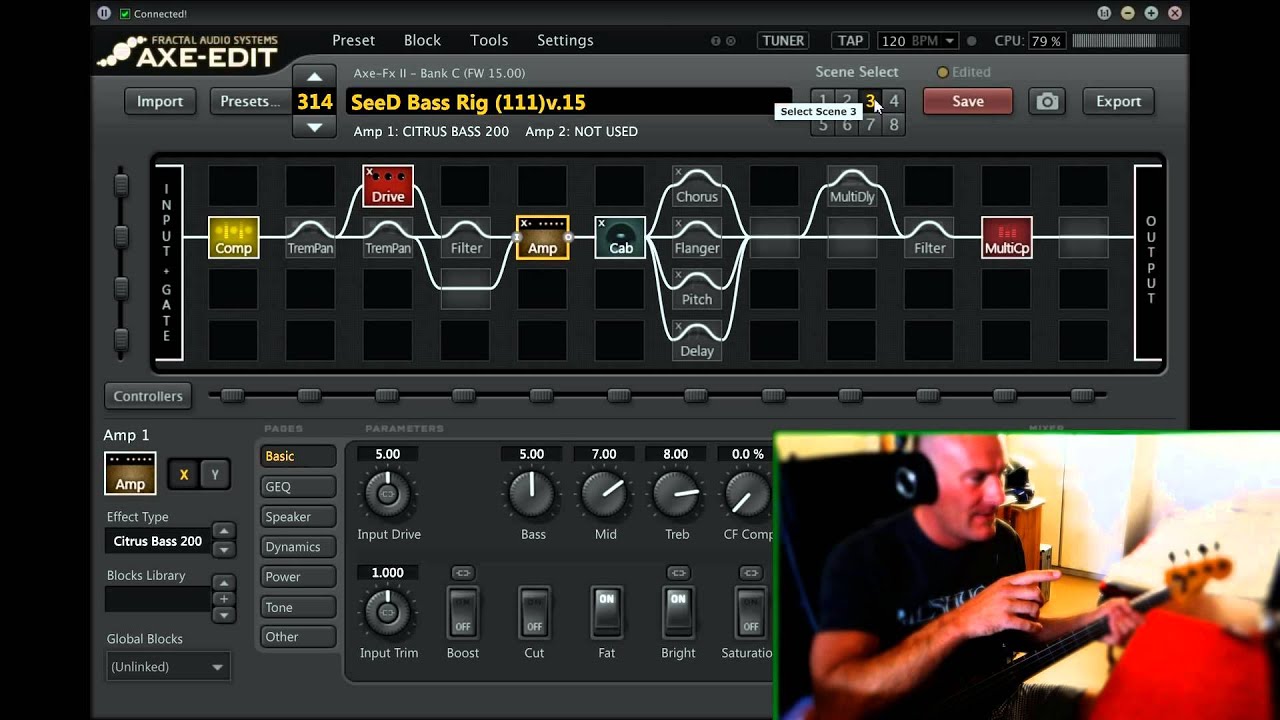Click the camera snapshot icon
1280x720 pixels.
[x=1047, y=101]
